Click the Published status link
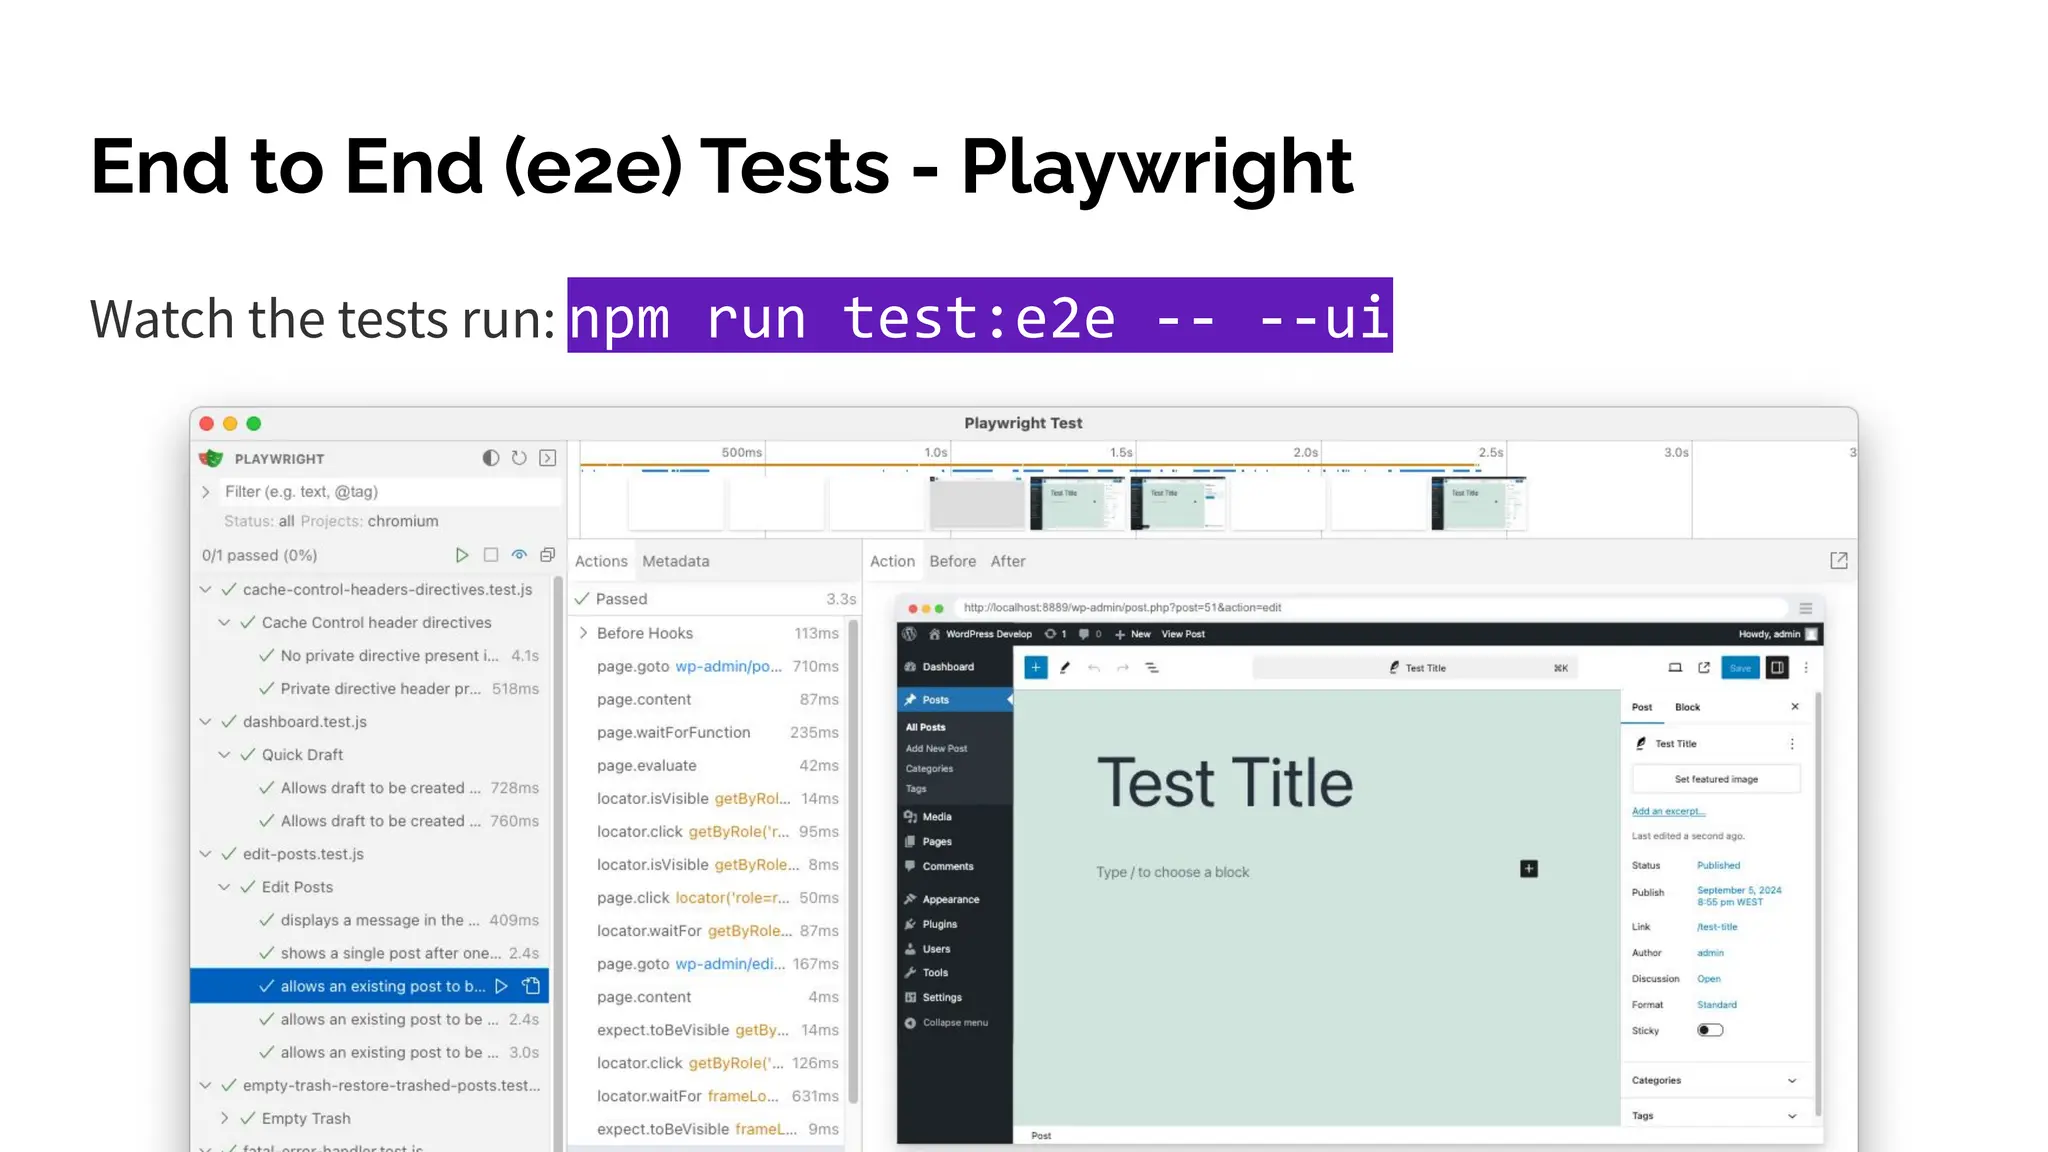 pos(1718,865)
